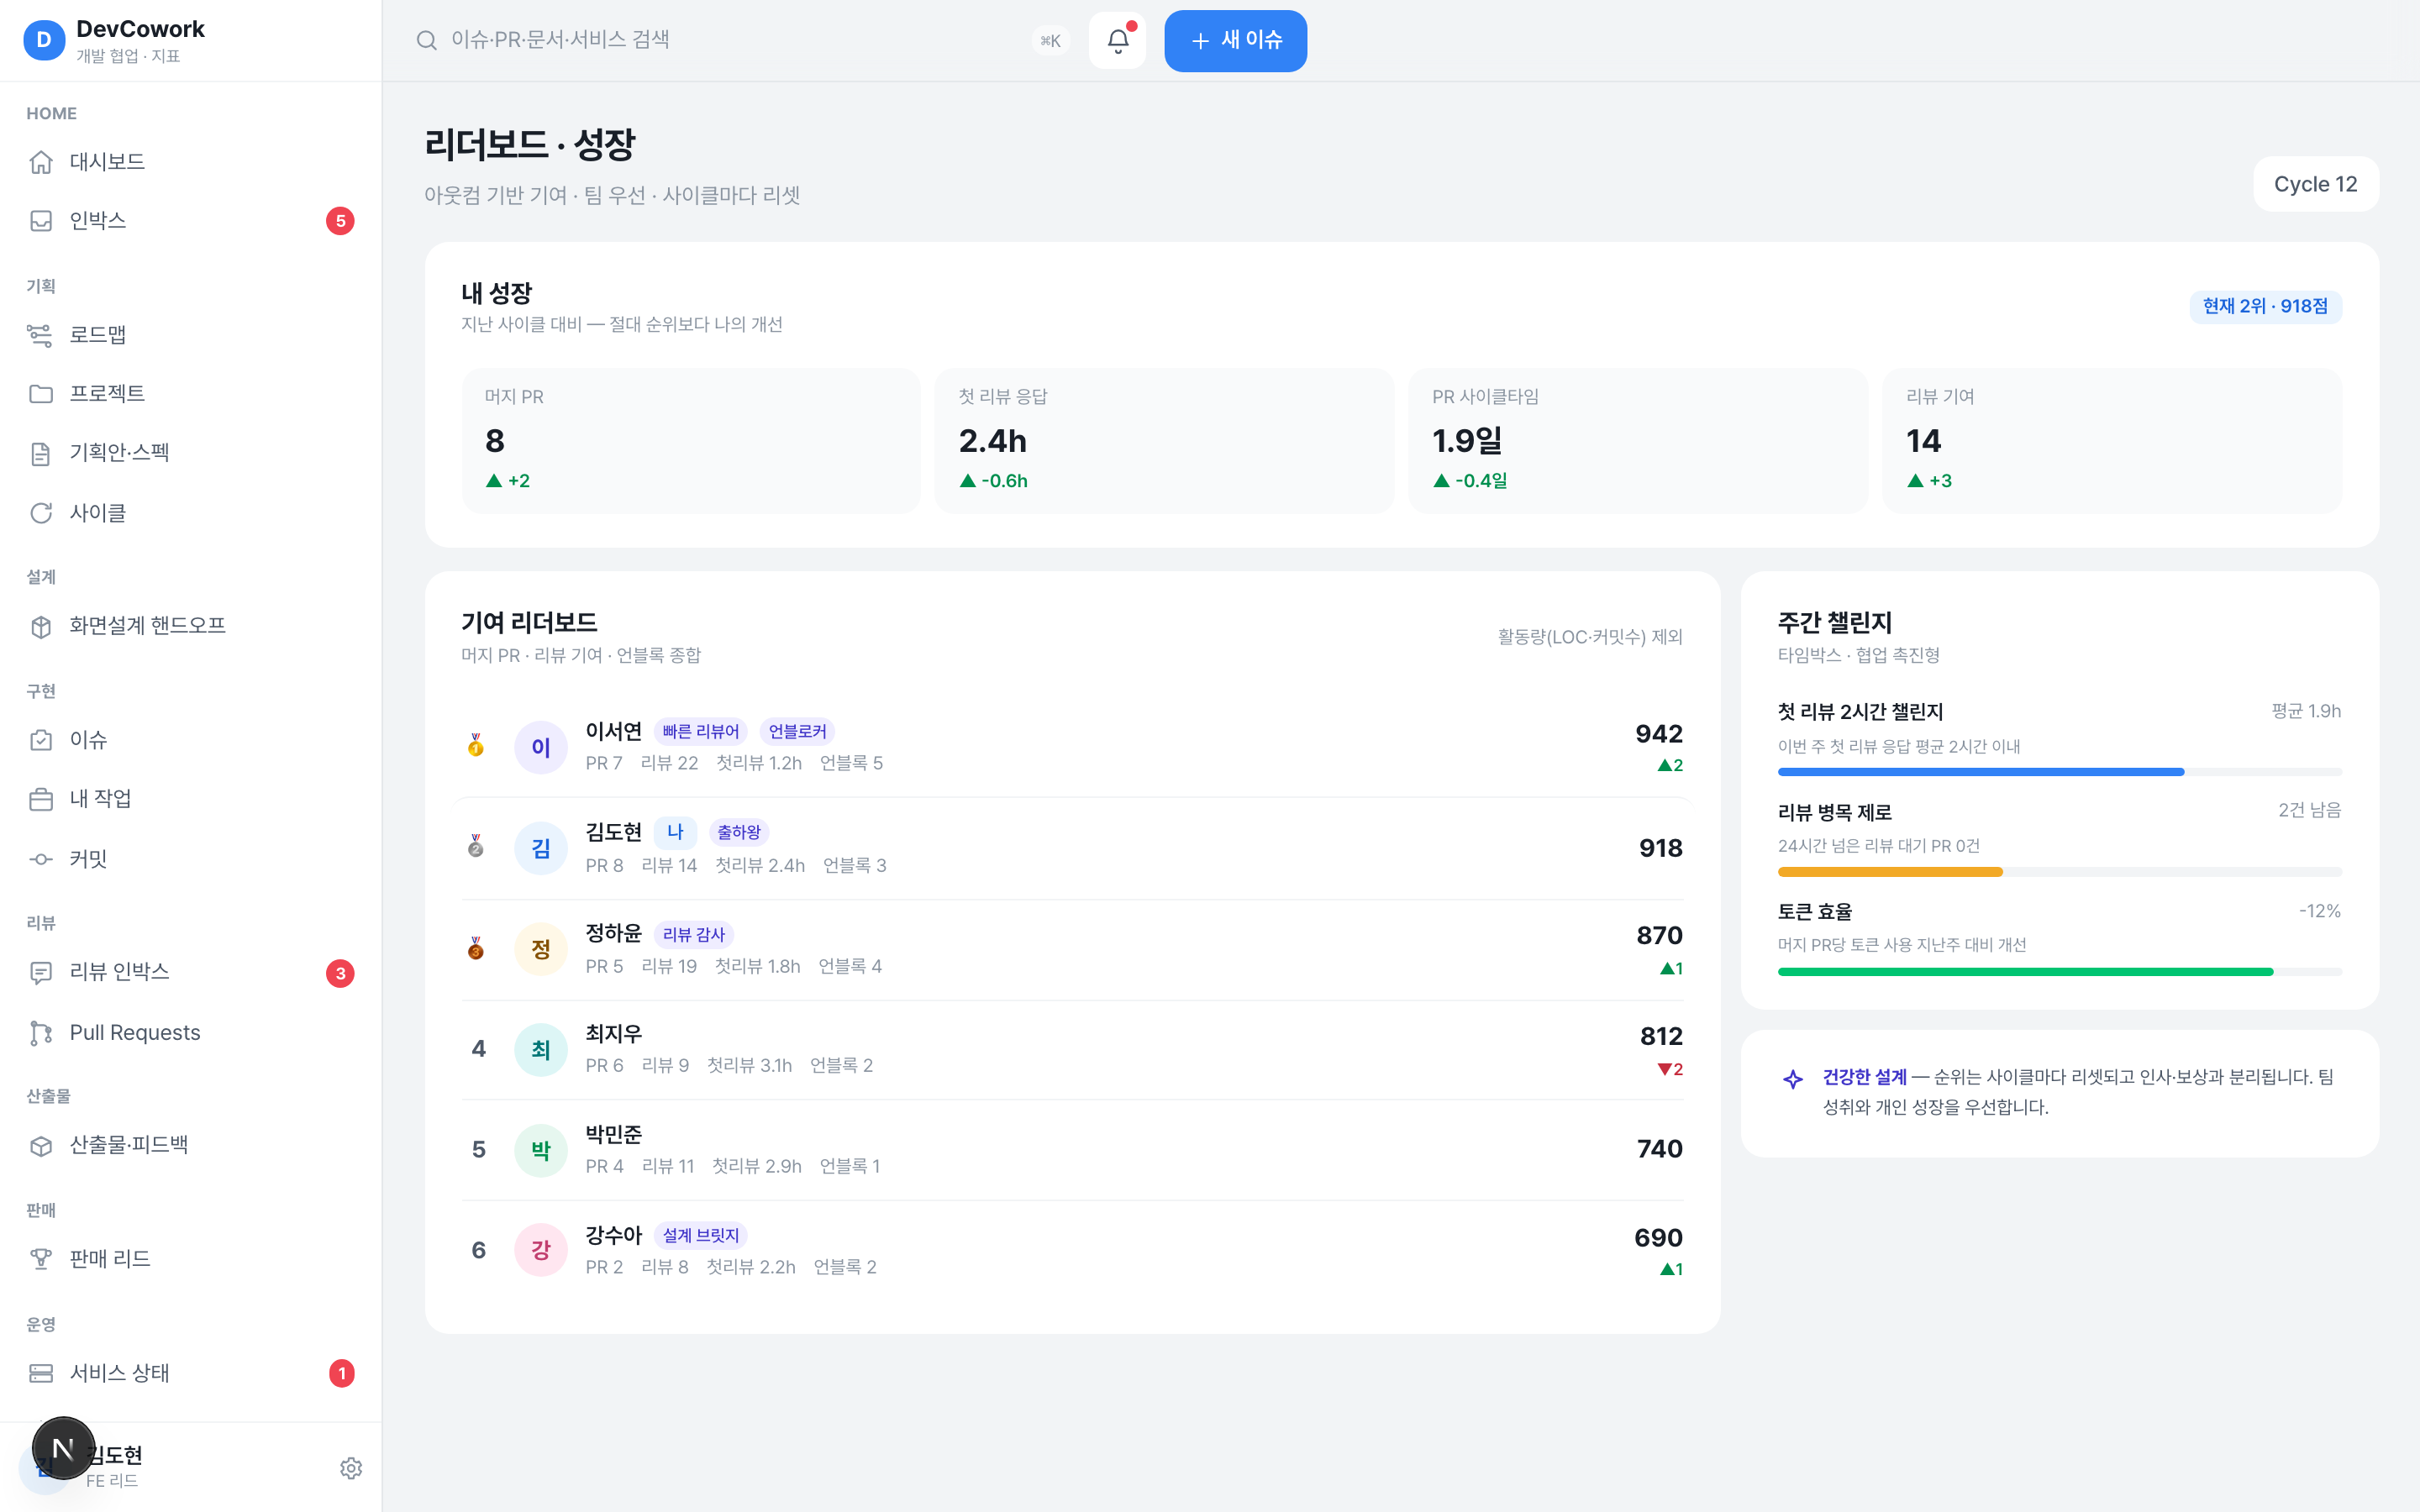This screenshot has height=1512, width=2420.
Task: Open the 프로젝트 folder icon
Action: [x=41, y=394]
